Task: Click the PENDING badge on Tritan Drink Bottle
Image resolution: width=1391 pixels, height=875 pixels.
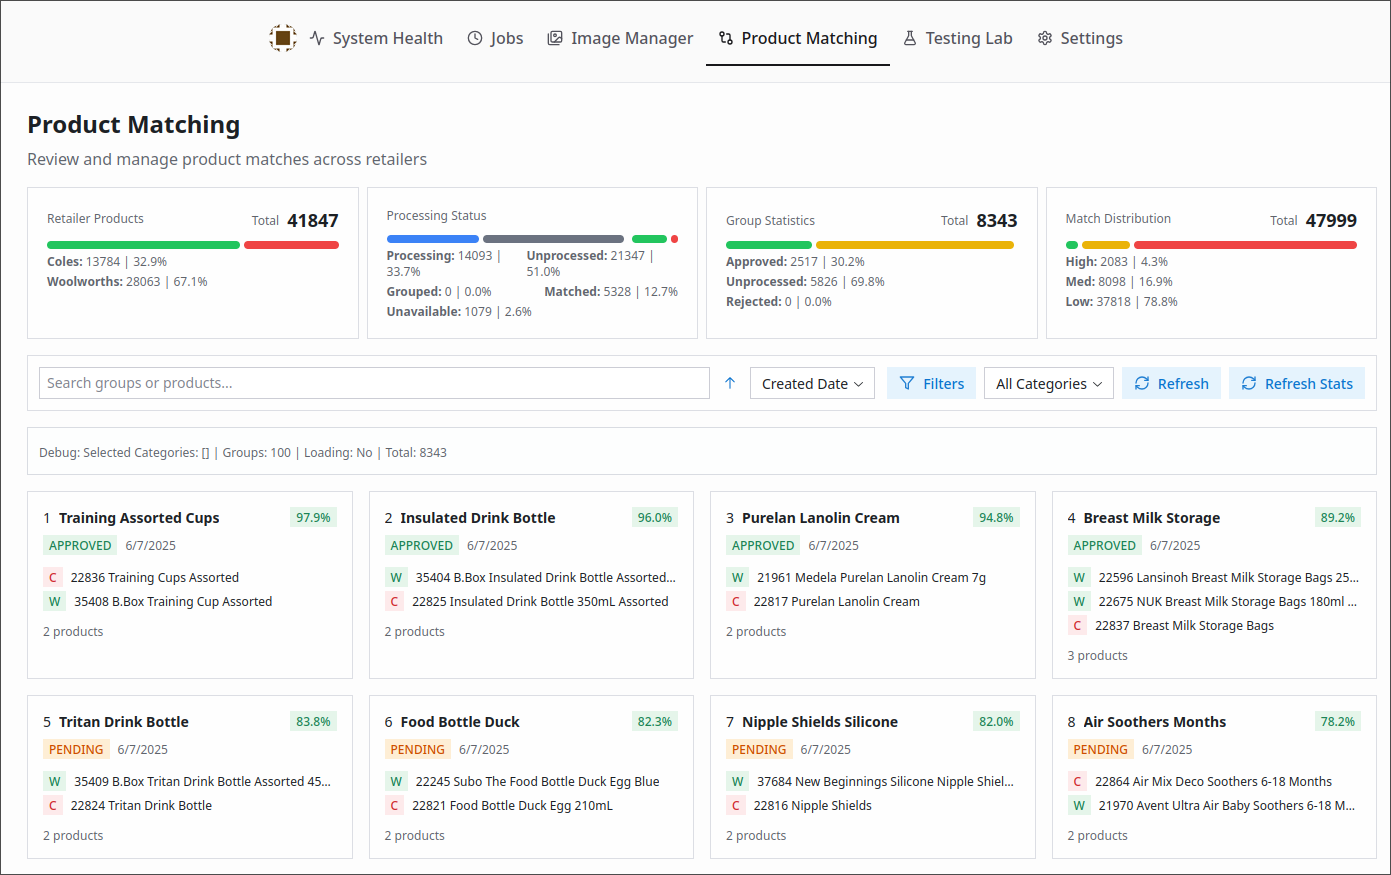Action: pyautogui.click(x=76, y=749)
